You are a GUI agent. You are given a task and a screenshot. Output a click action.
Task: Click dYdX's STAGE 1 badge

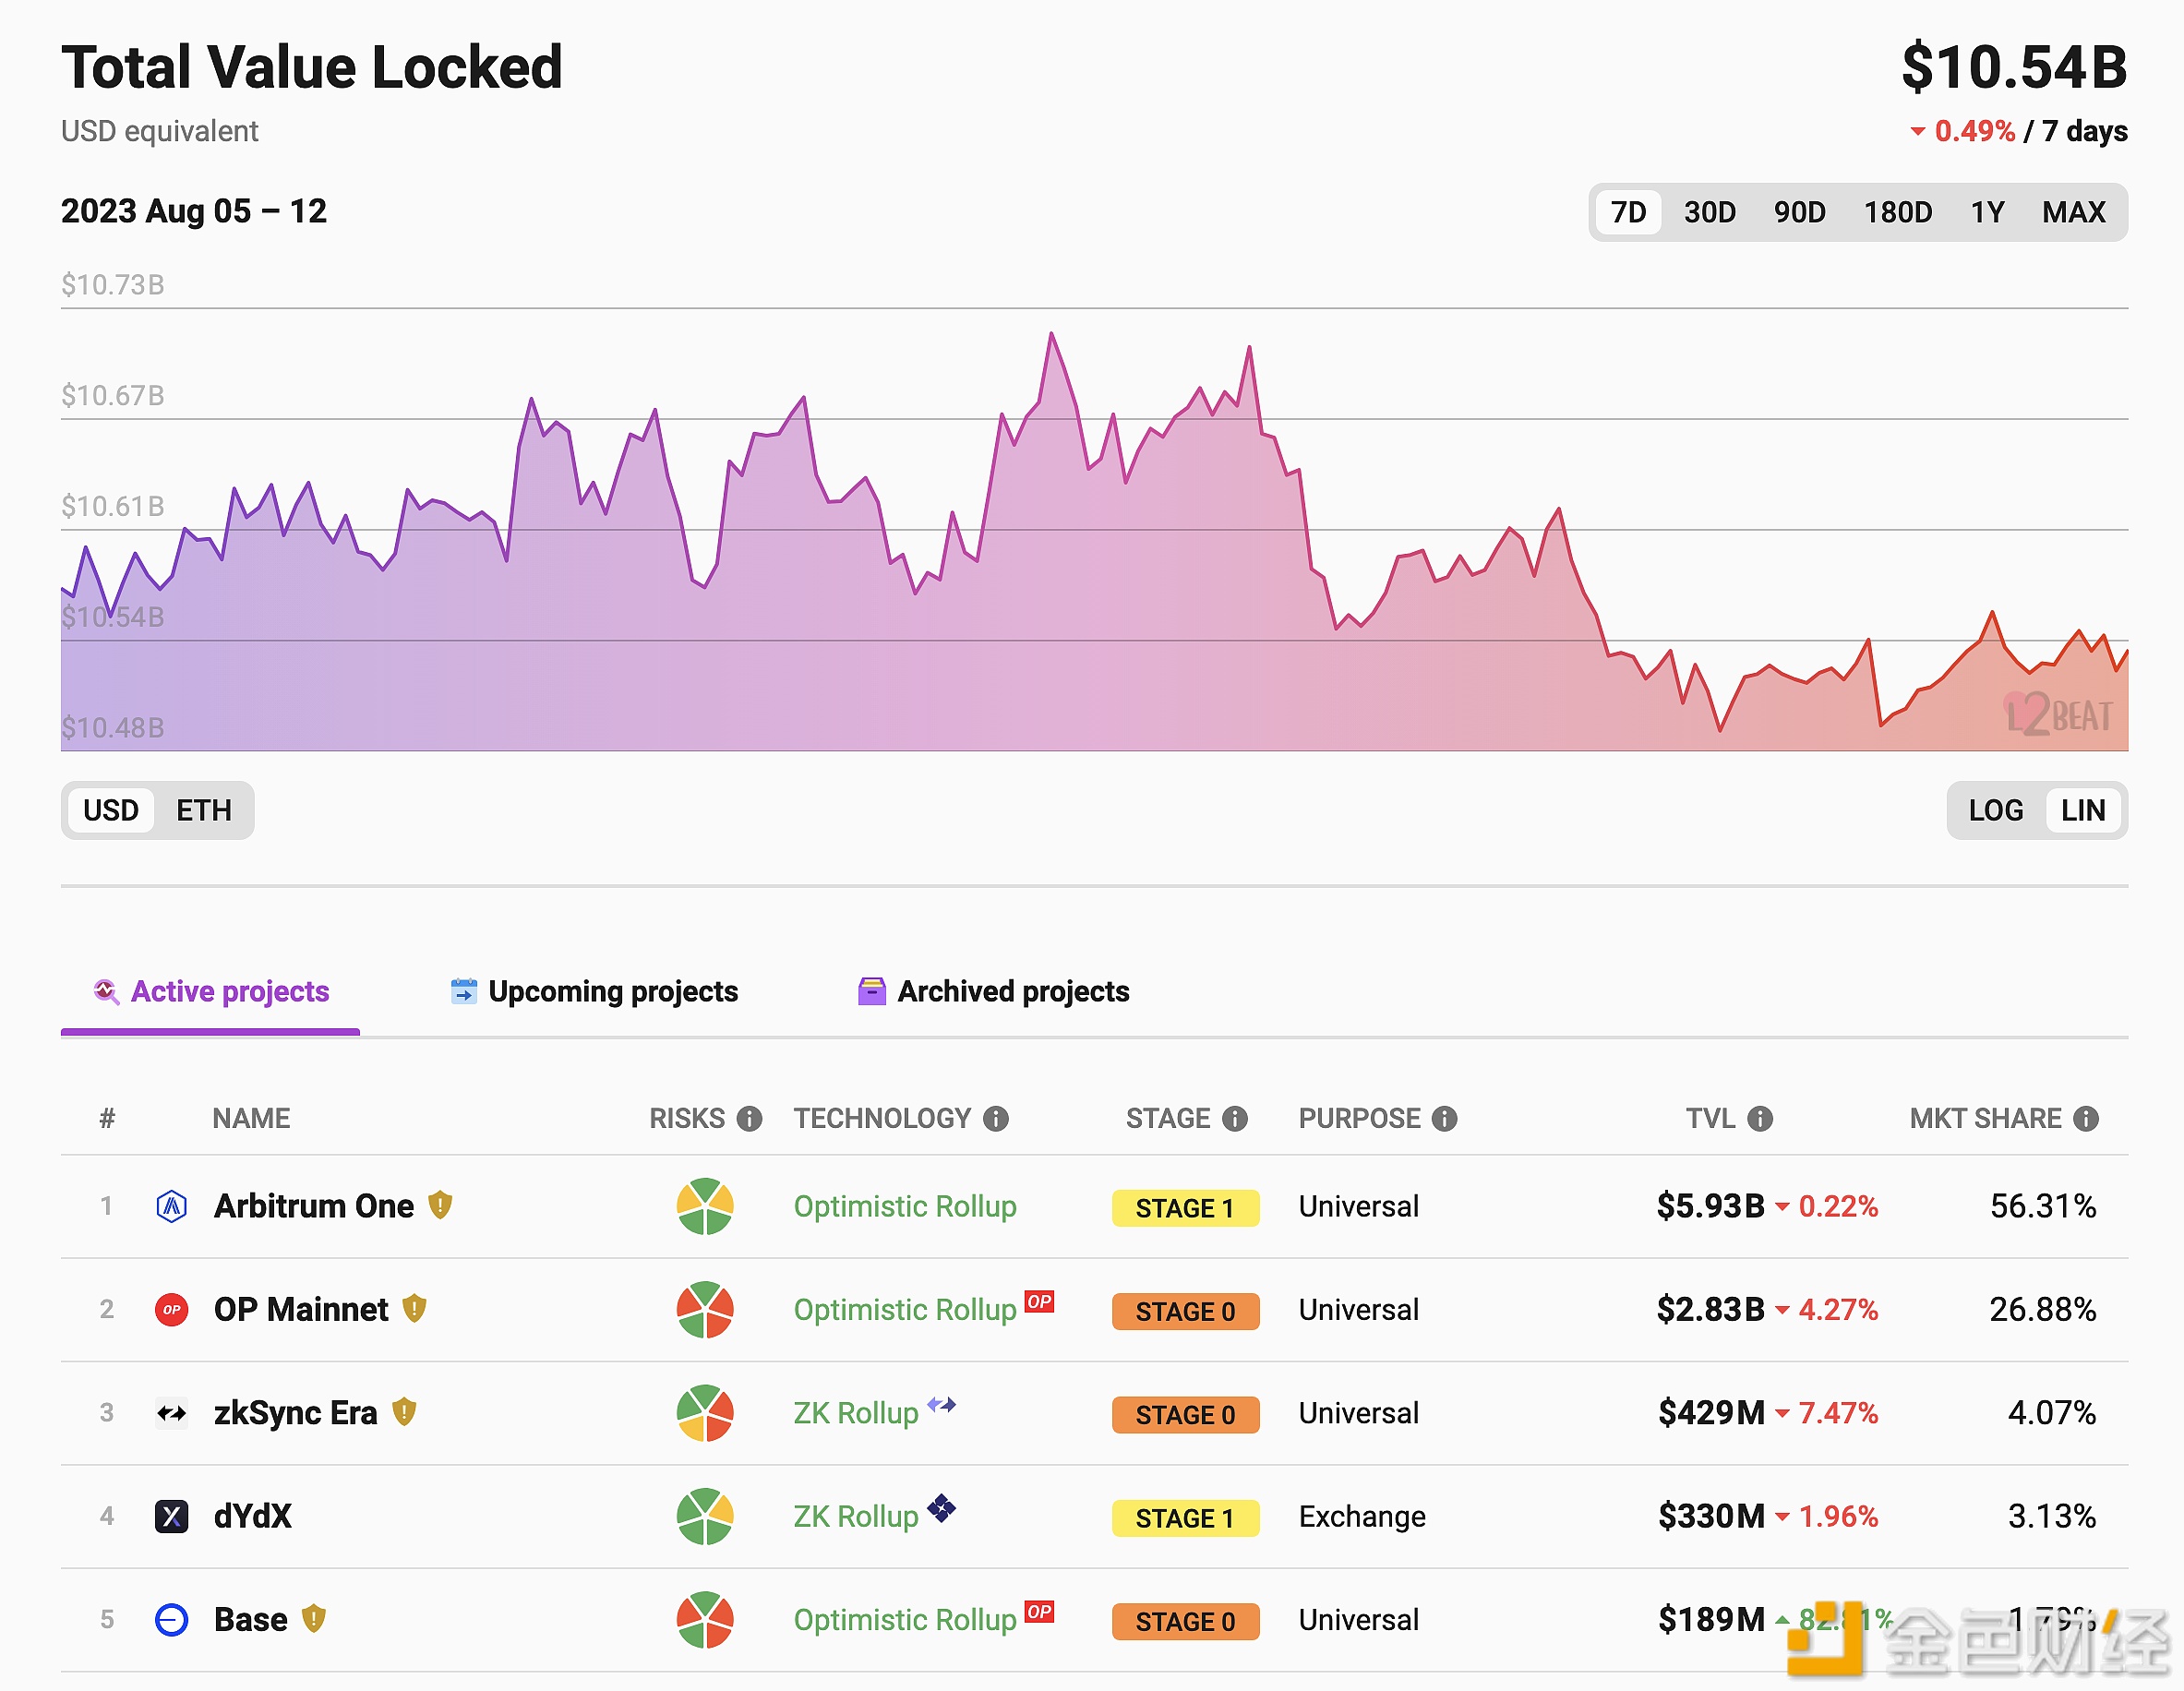[1185, 1518]
